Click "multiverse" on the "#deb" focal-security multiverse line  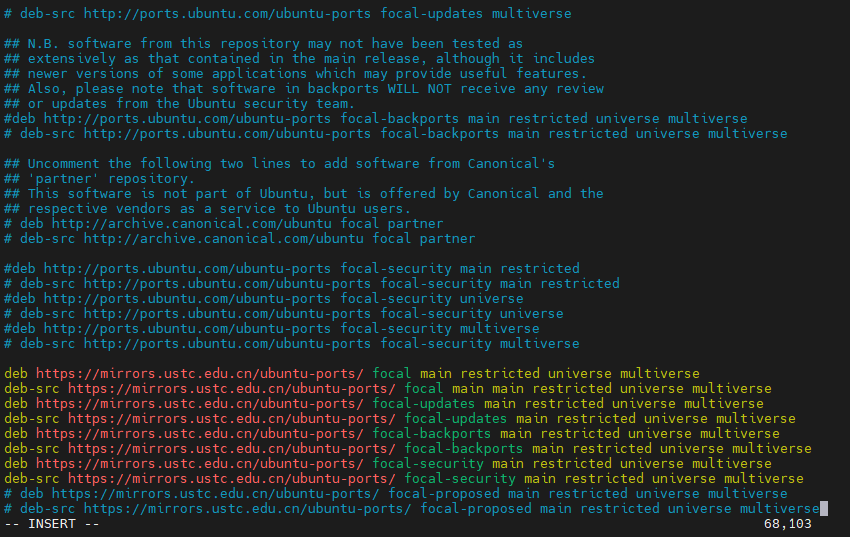click(500, 329)
